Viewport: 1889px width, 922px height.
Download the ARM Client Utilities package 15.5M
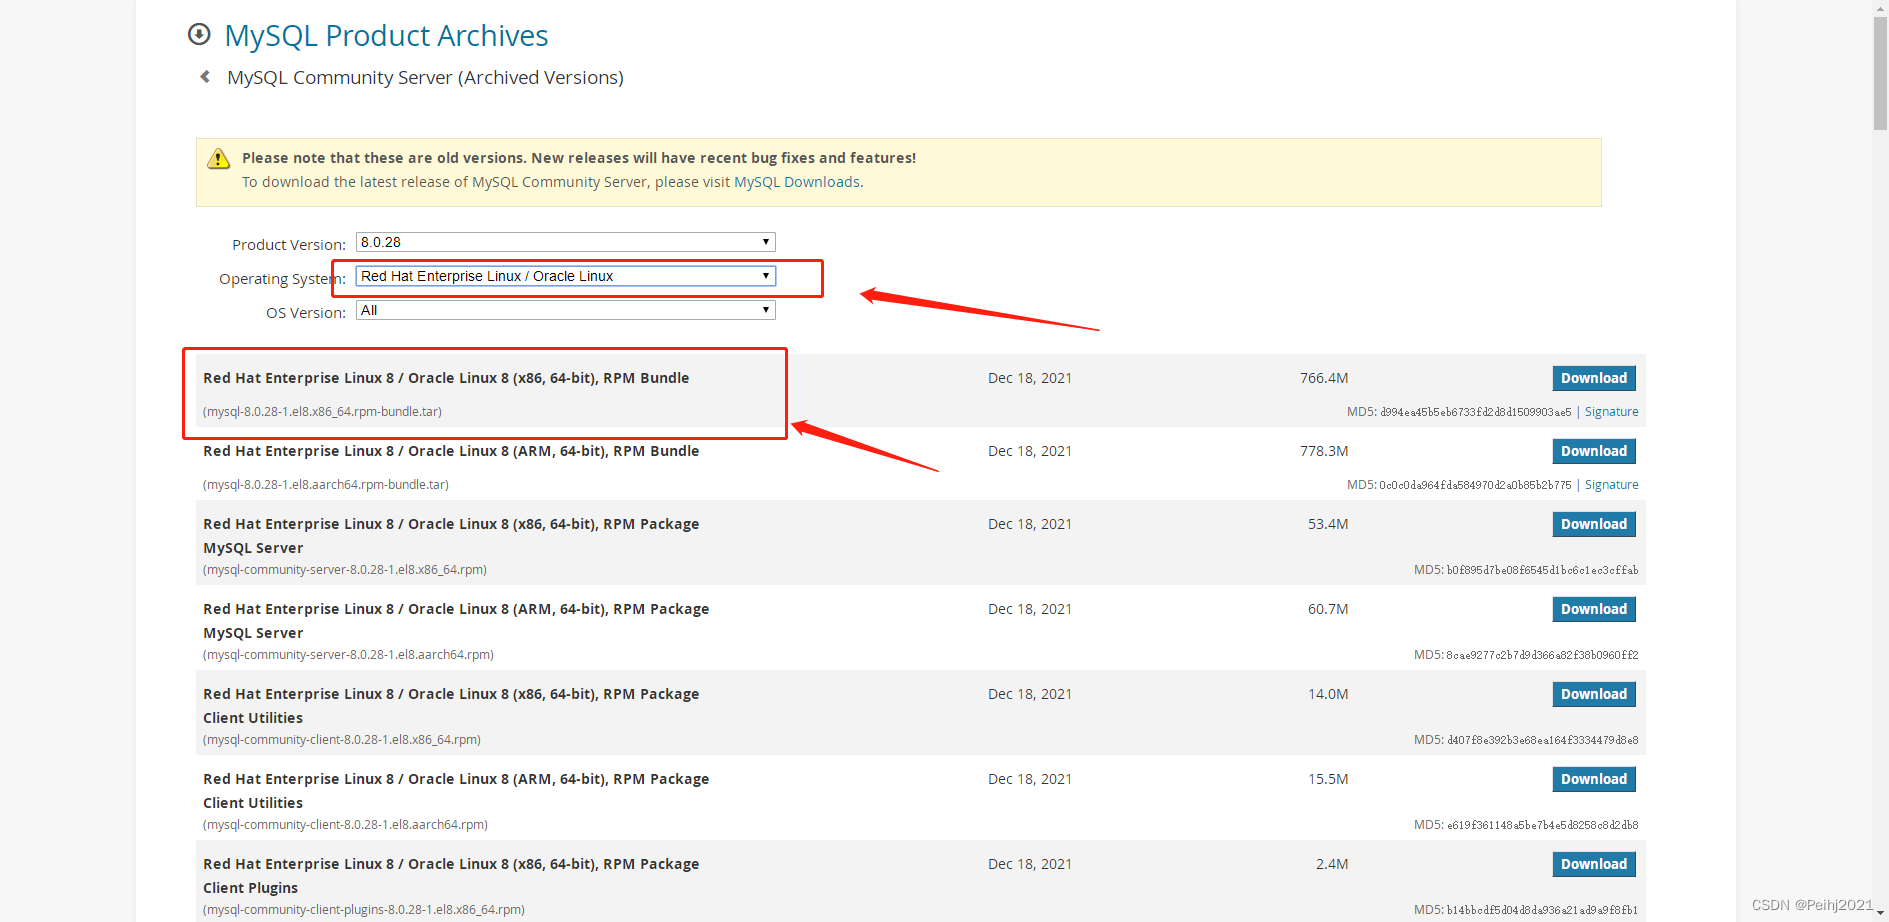click(x=1594, y=779)
